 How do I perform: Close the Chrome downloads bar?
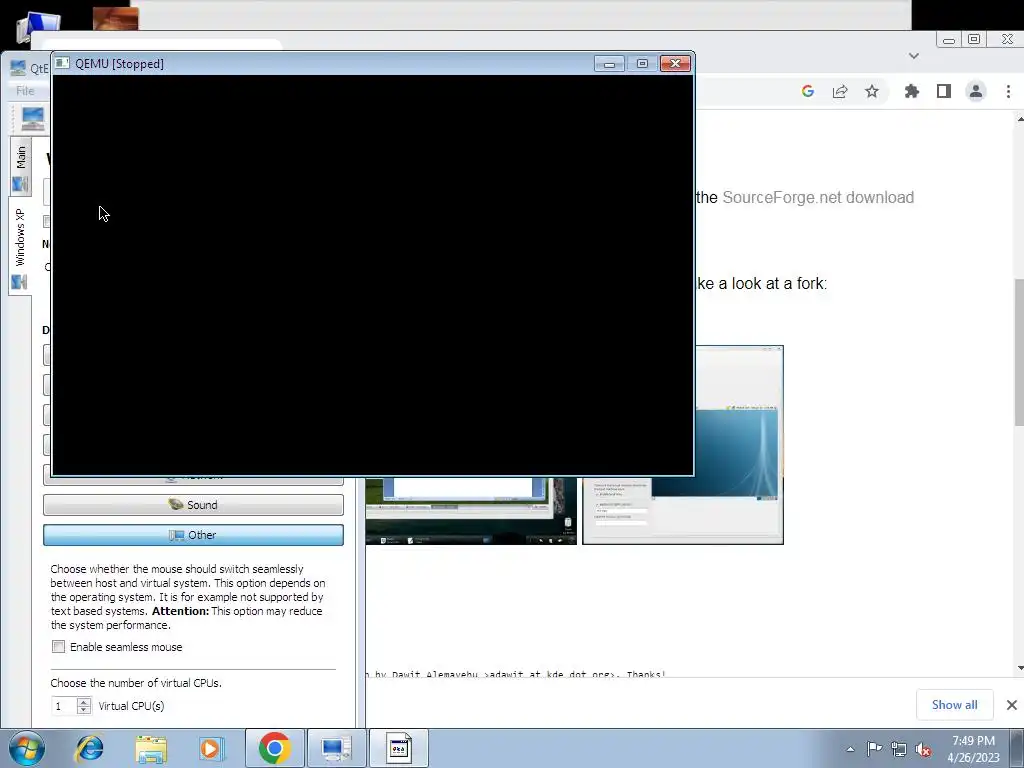coord(1012,705)
